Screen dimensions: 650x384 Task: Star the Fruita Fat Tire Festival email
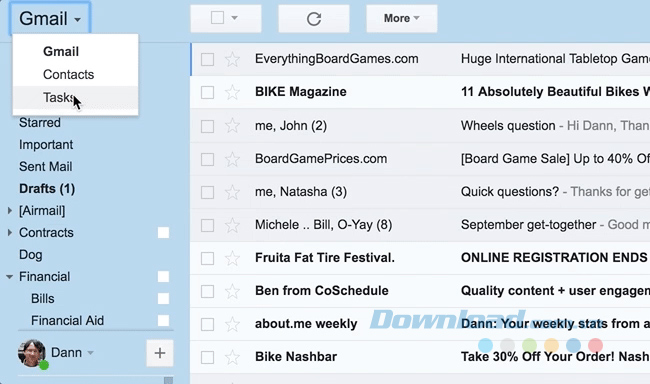click(232, 258)
